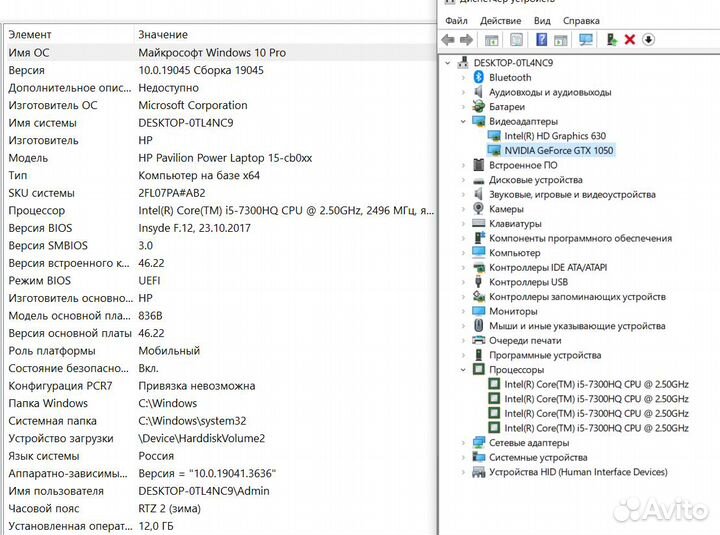Screen dimensions: 720x535
Task: Click the SKU value 2FL07PA#AB2
Action: coord(172,193)
